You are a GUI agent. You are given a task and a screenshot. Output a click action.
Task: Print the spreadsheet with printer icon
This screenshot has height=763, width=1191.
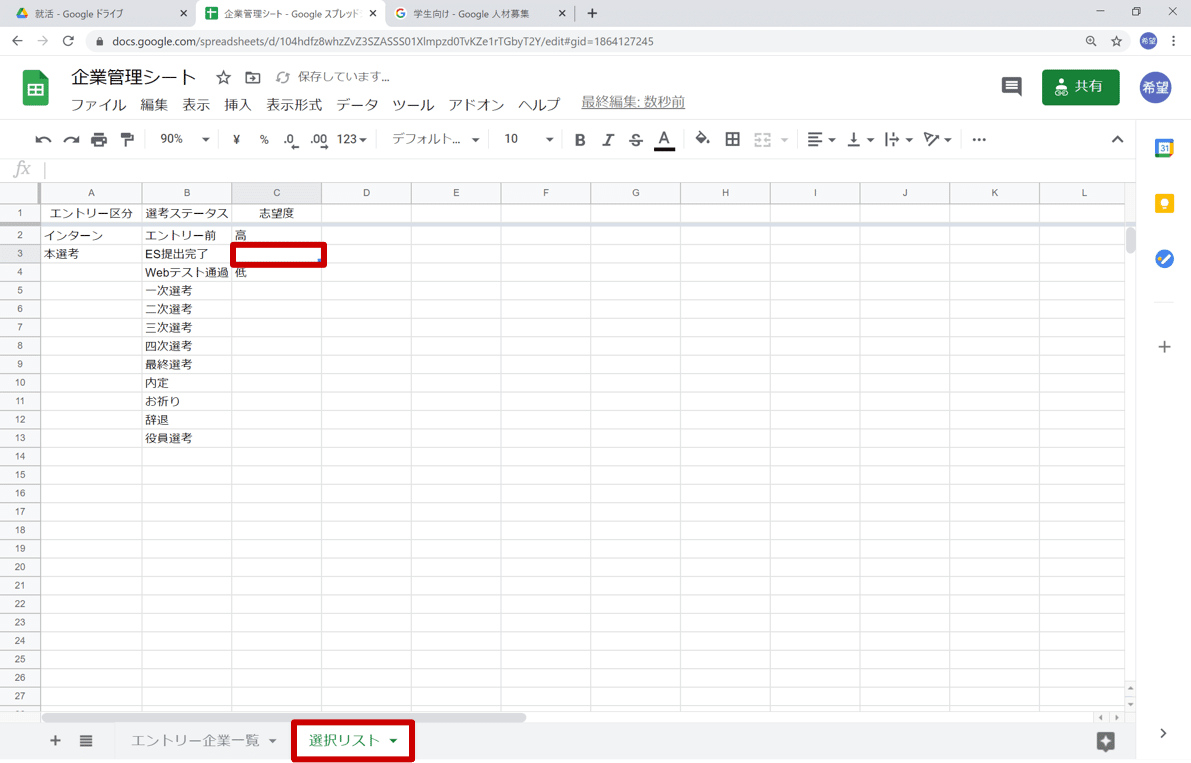coord(99,140)
